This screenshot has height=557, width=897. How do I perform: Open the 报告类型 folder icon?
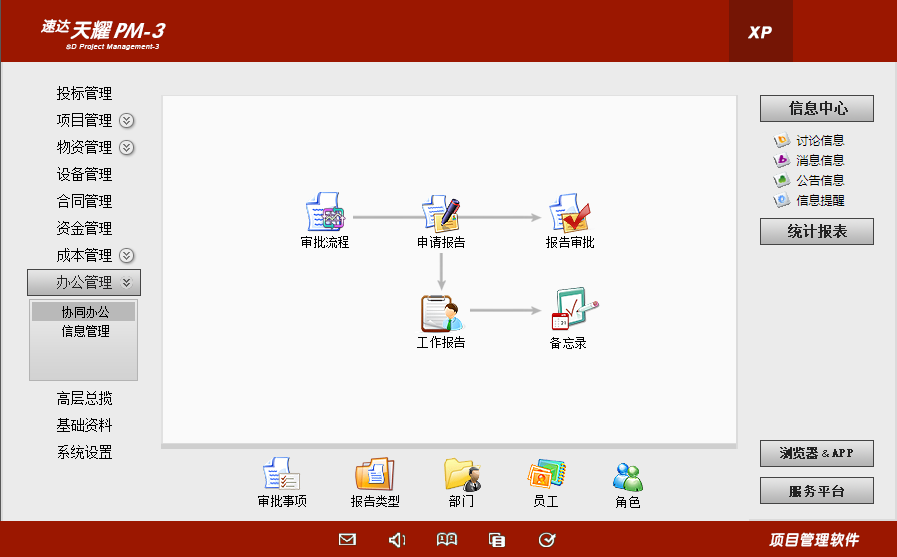click(x=375, y=475)
